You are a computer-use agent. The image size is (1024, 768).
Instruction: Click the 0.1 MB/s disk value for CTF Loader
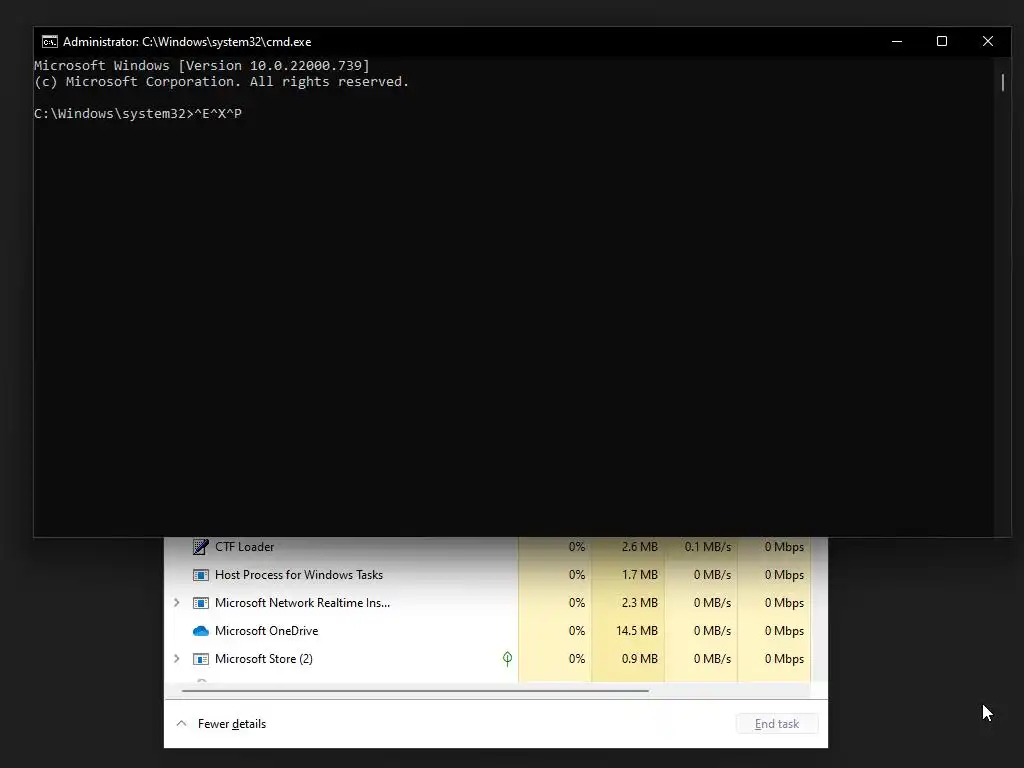point(708,547)
